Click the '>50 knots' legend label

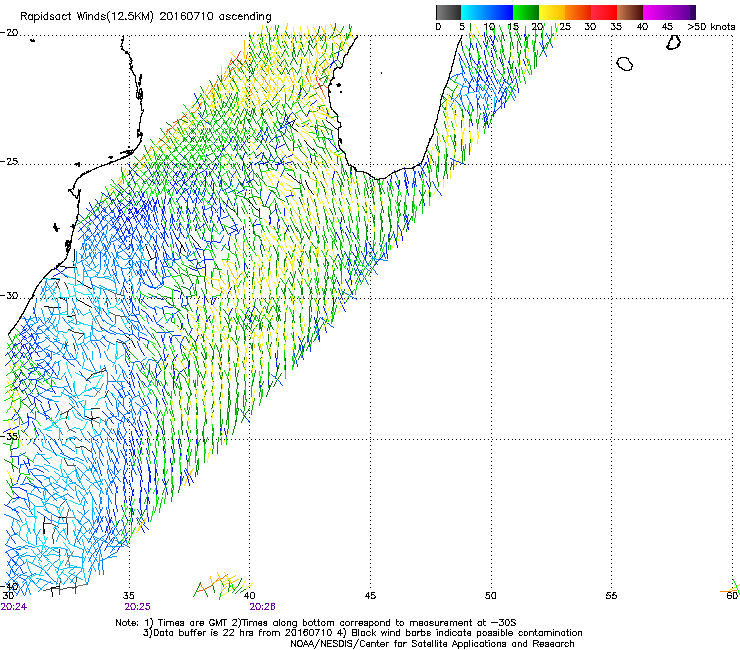pos(711,27)
